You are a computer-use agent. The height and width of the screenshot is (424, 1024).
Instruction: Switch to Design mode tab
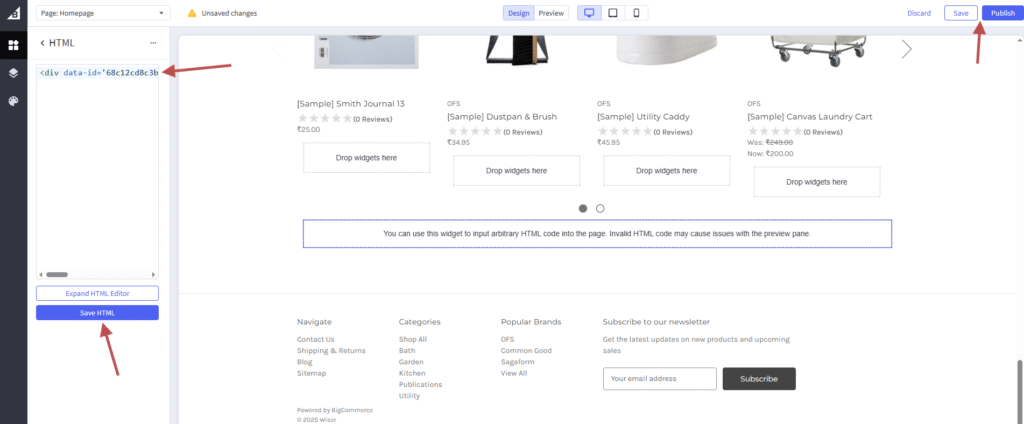519,13
